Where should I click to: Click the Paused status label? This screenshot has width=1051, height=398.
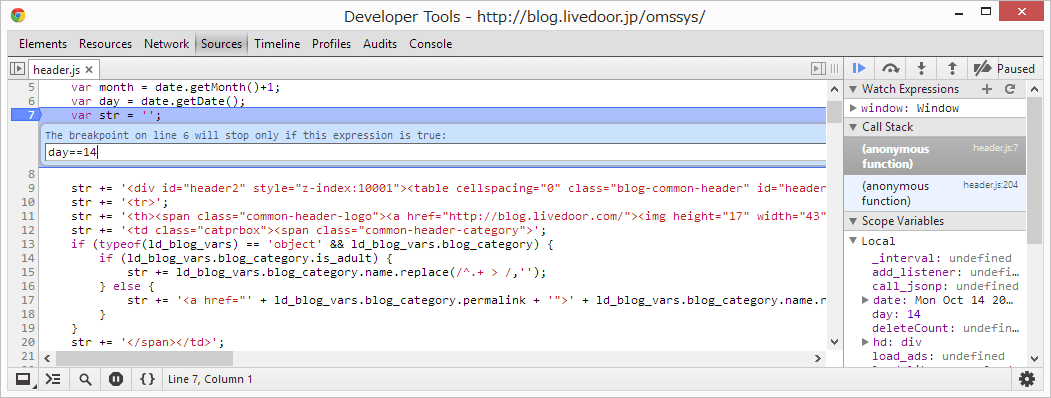tap(1015, 69)
